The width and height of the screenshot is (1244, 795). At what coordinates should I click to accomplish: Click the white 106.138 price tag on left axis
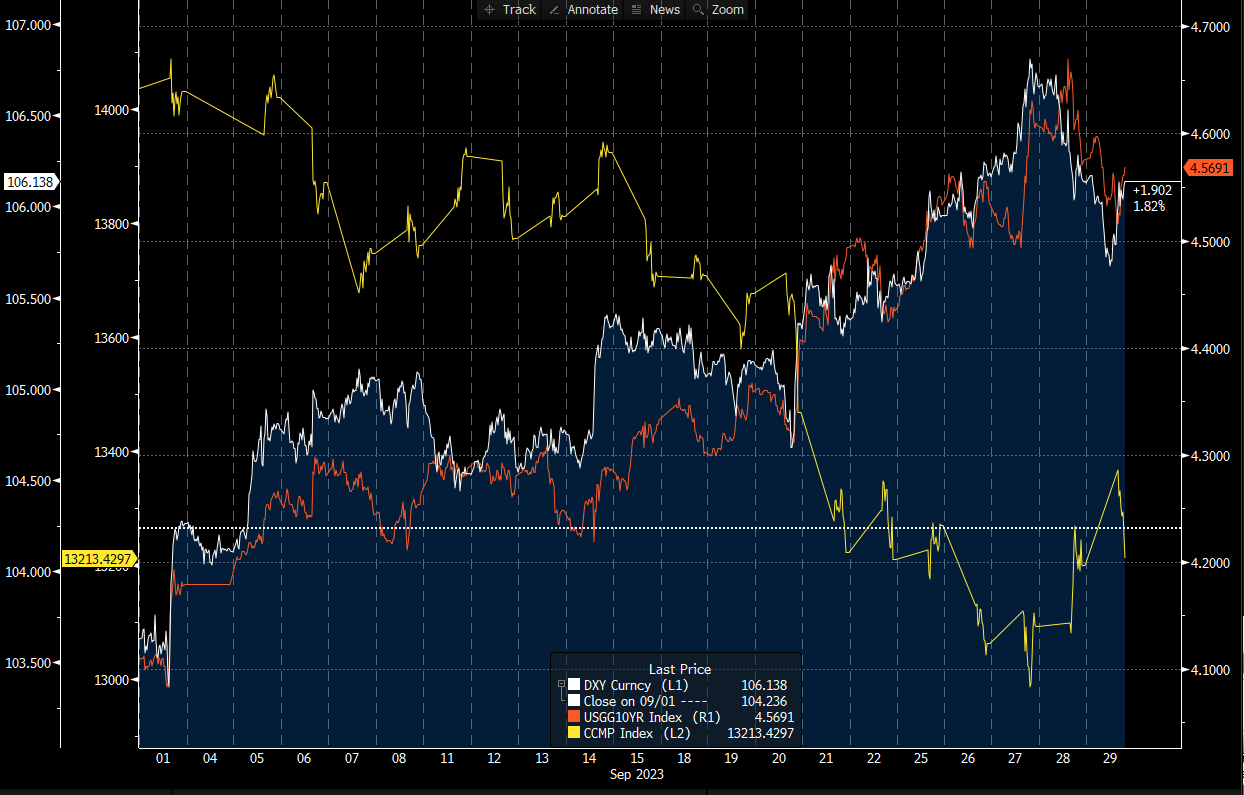click(x=32, y=182)
